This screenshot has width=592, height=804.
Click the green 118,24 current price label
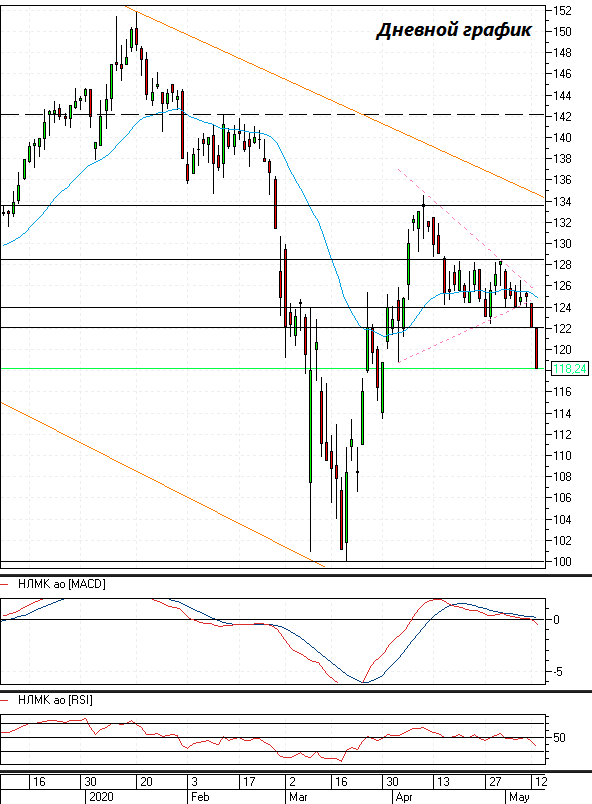569,369
